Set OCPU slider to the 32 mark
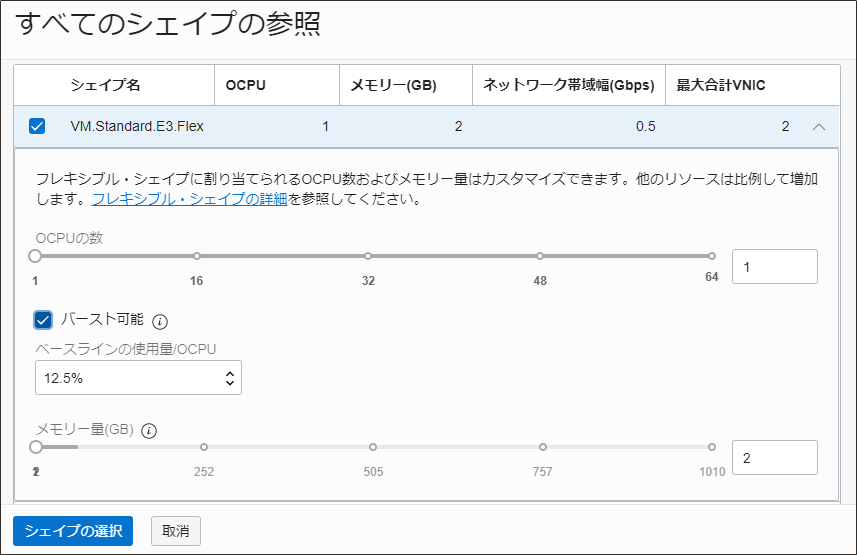The image size is (857, 555). pos(368,257)
